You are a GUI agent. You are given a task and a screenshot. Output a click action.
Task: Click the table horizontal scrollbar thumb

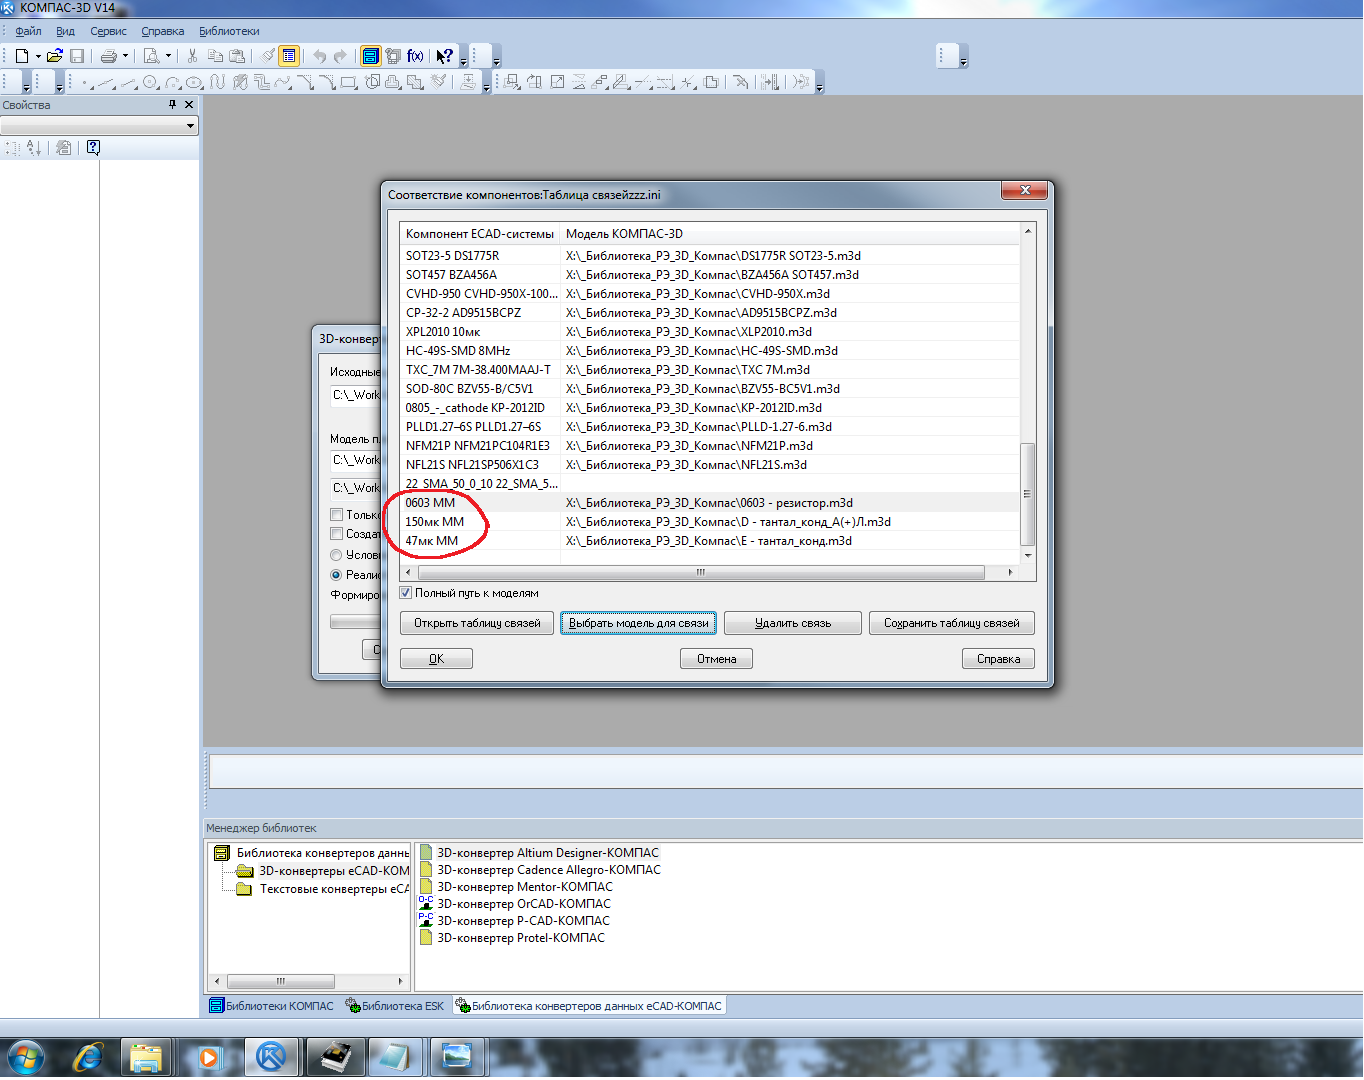pyautogui.click(x=701, y=573)
